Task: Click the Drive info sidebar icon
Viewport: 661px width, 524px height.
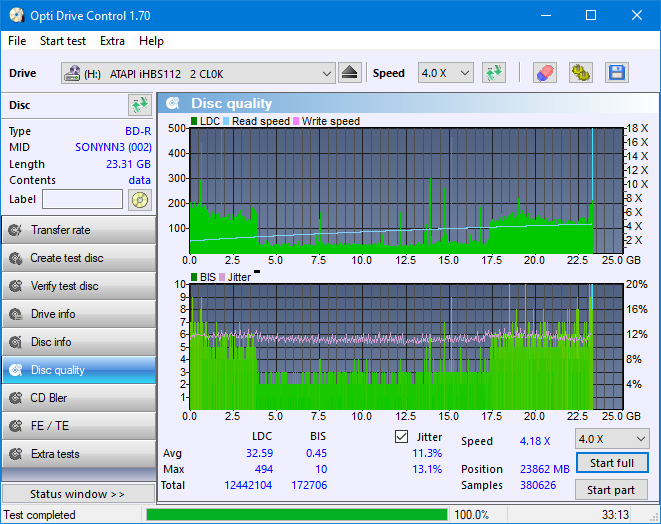Action: [x=16, y=314]
